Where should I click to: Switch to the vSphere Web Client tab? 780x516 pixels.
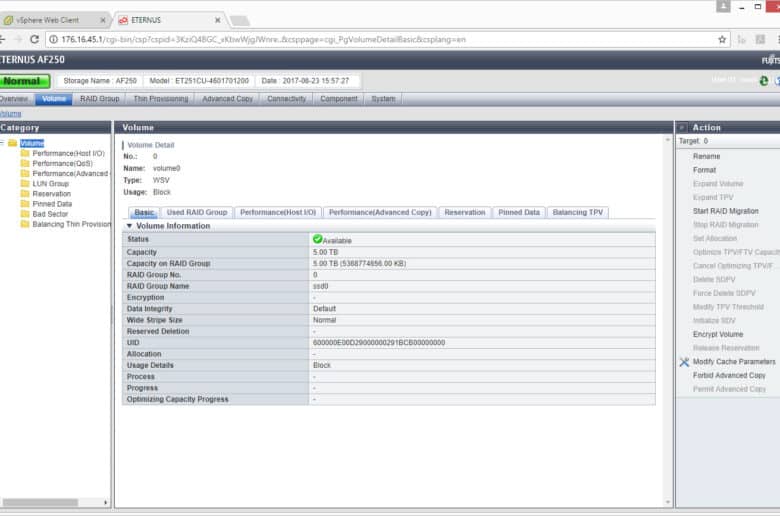[x=47, y=20]
